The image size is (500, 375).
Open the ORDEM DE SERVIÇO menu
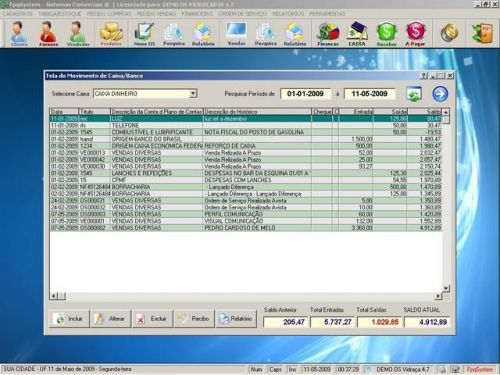(242, 14)
